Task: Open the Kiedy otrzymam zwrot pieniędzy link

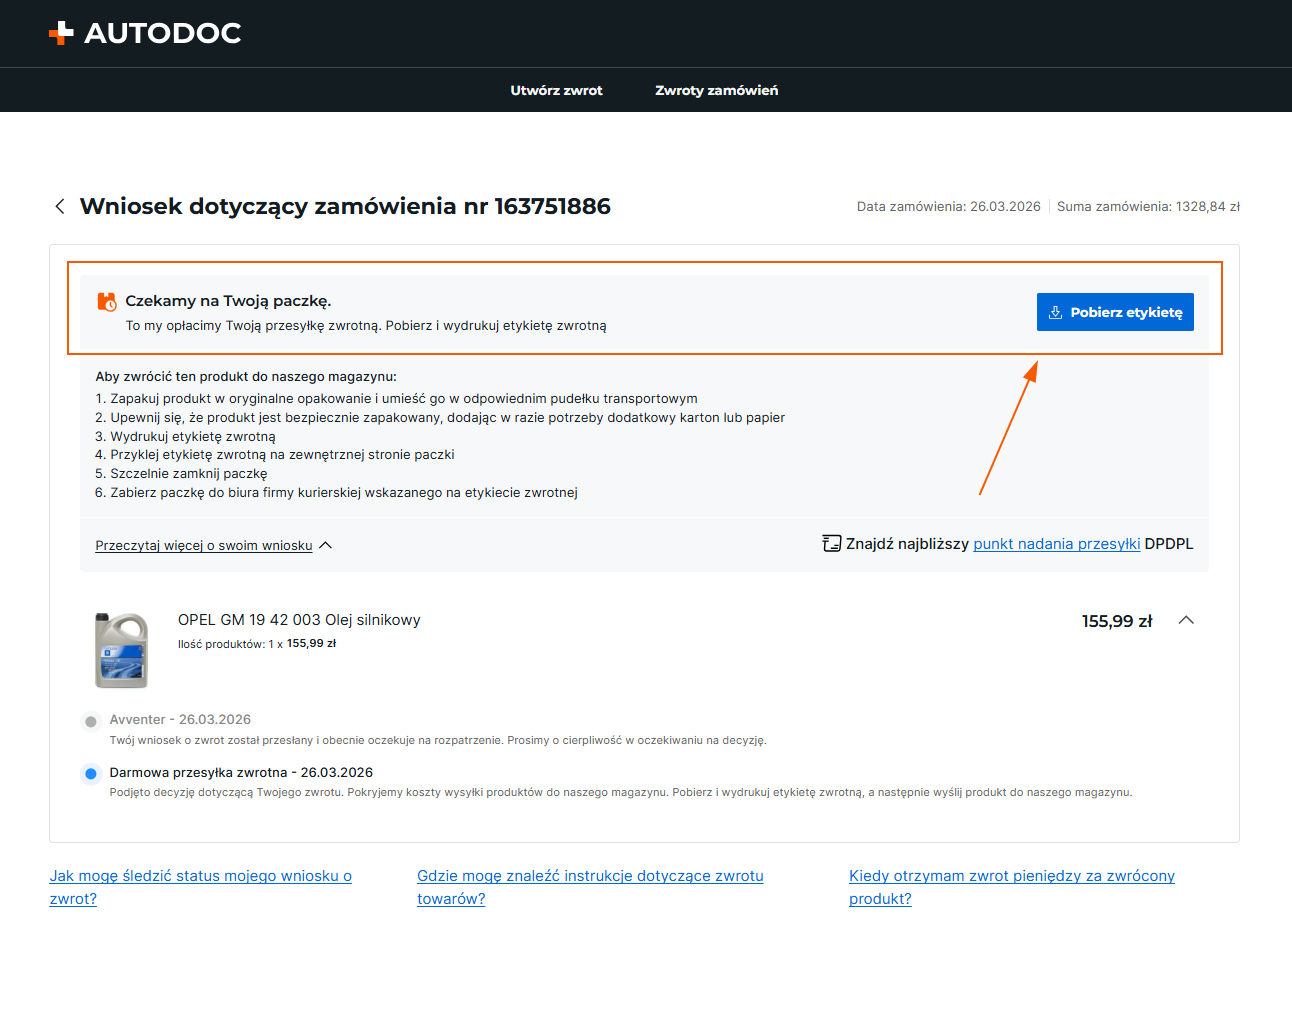Action: pyautogui.click(x=1012, y=887)
